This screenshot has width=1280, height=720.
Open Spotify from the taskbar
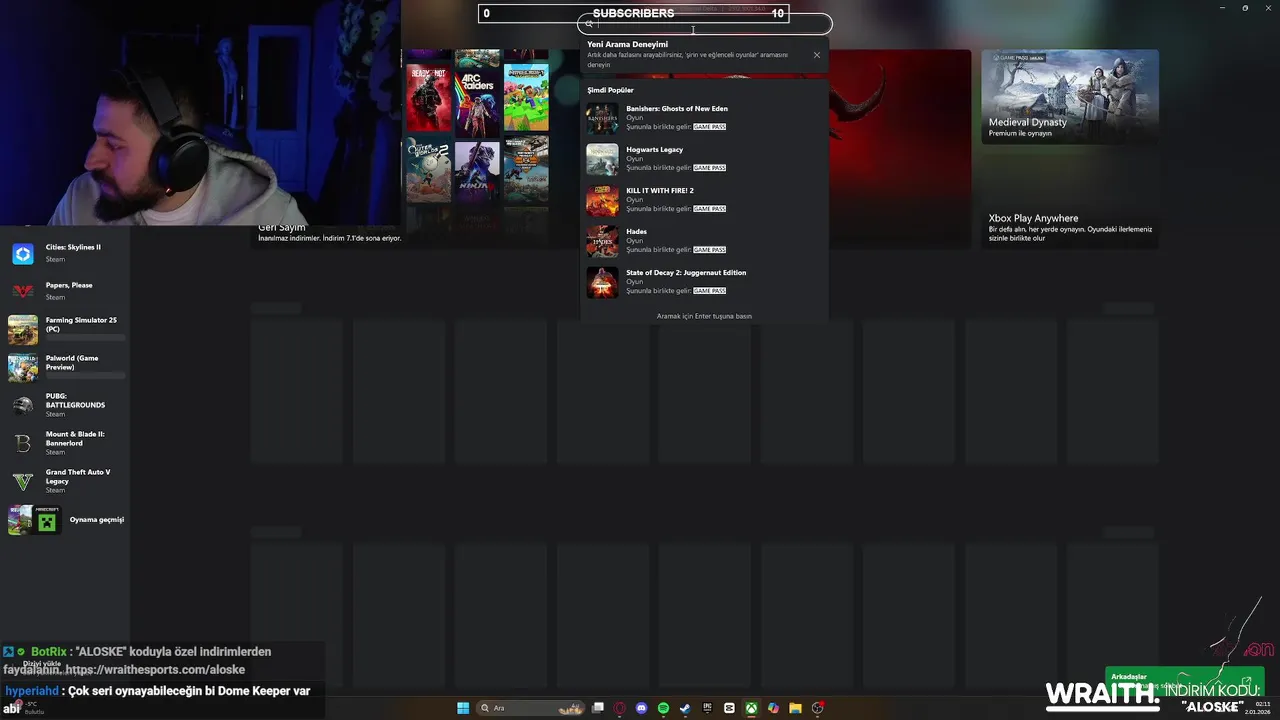click(x=664, y=708)
